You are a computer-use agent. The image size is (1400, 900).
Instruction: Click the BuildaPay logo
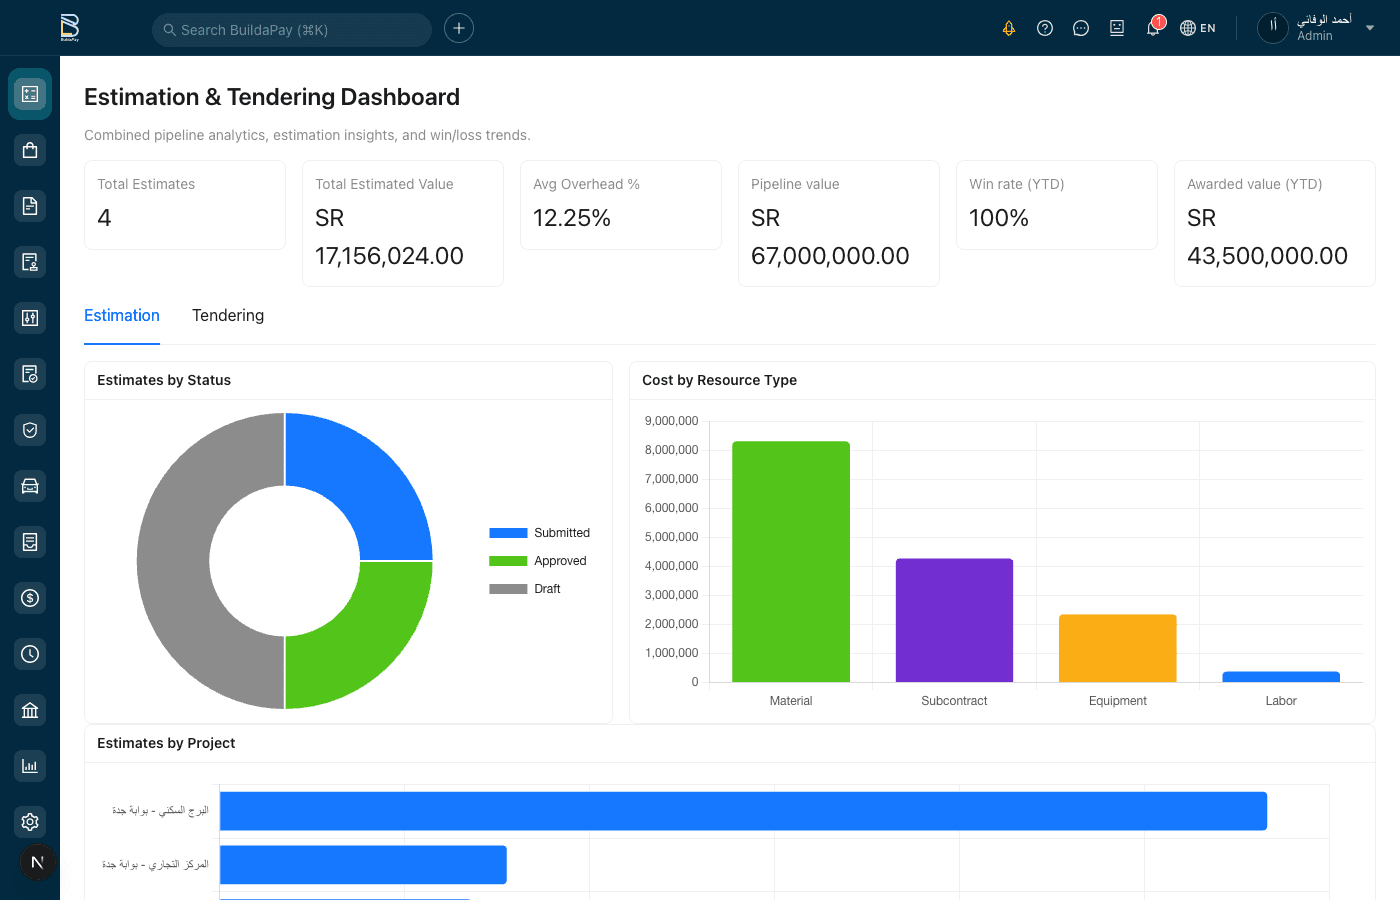pyautogui.click(x=68, y=27)
